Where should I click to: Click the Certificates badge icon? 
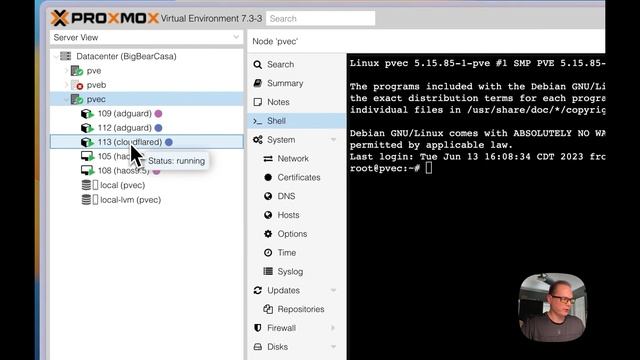(268, 177)
